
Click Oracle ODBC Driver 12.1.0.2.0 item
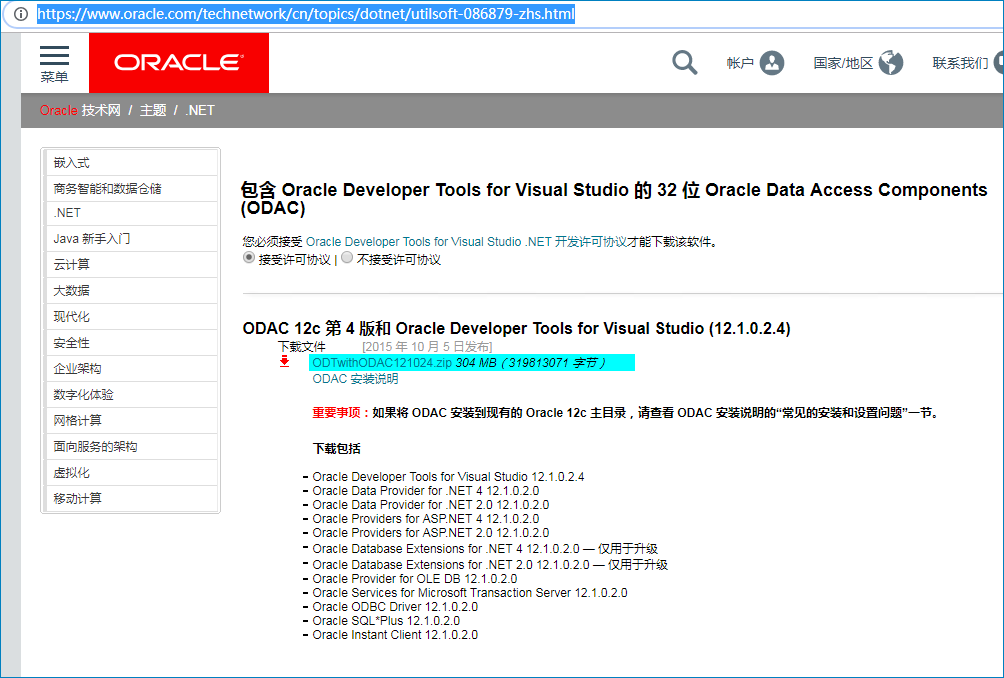pyautogui.click(x=395, y=607)
